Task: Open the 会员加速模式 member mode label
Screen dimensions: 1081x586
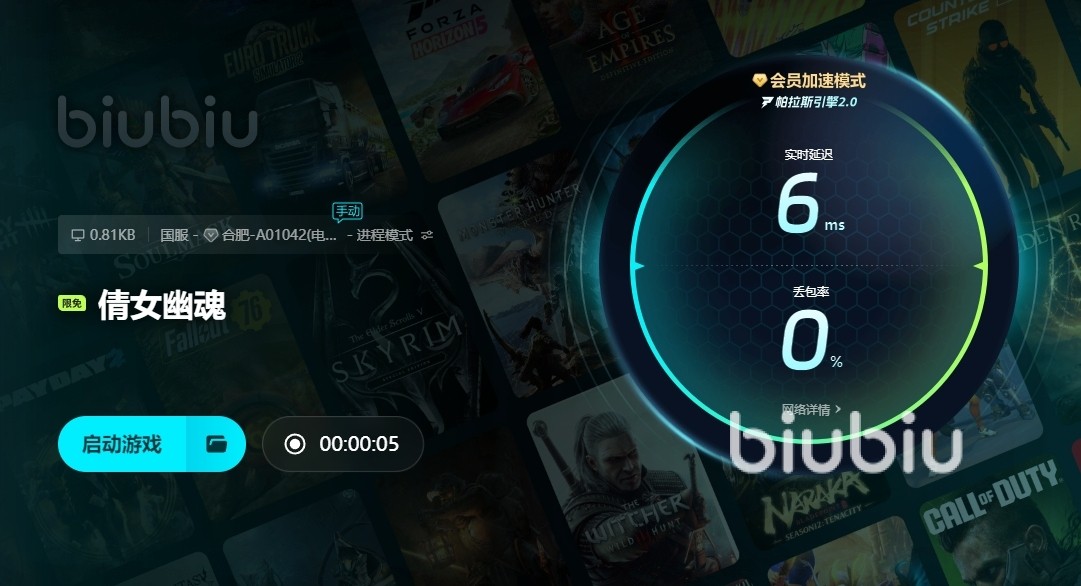Action: [x=818, y=81]
